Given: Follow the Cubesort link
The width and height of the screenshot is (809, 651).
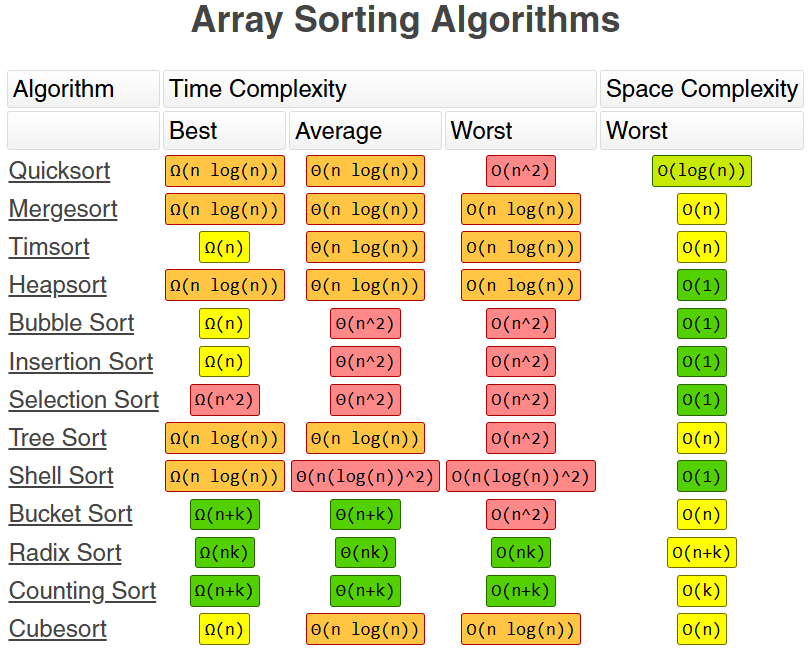Looking at the screenshot, I should coord(58,629).
